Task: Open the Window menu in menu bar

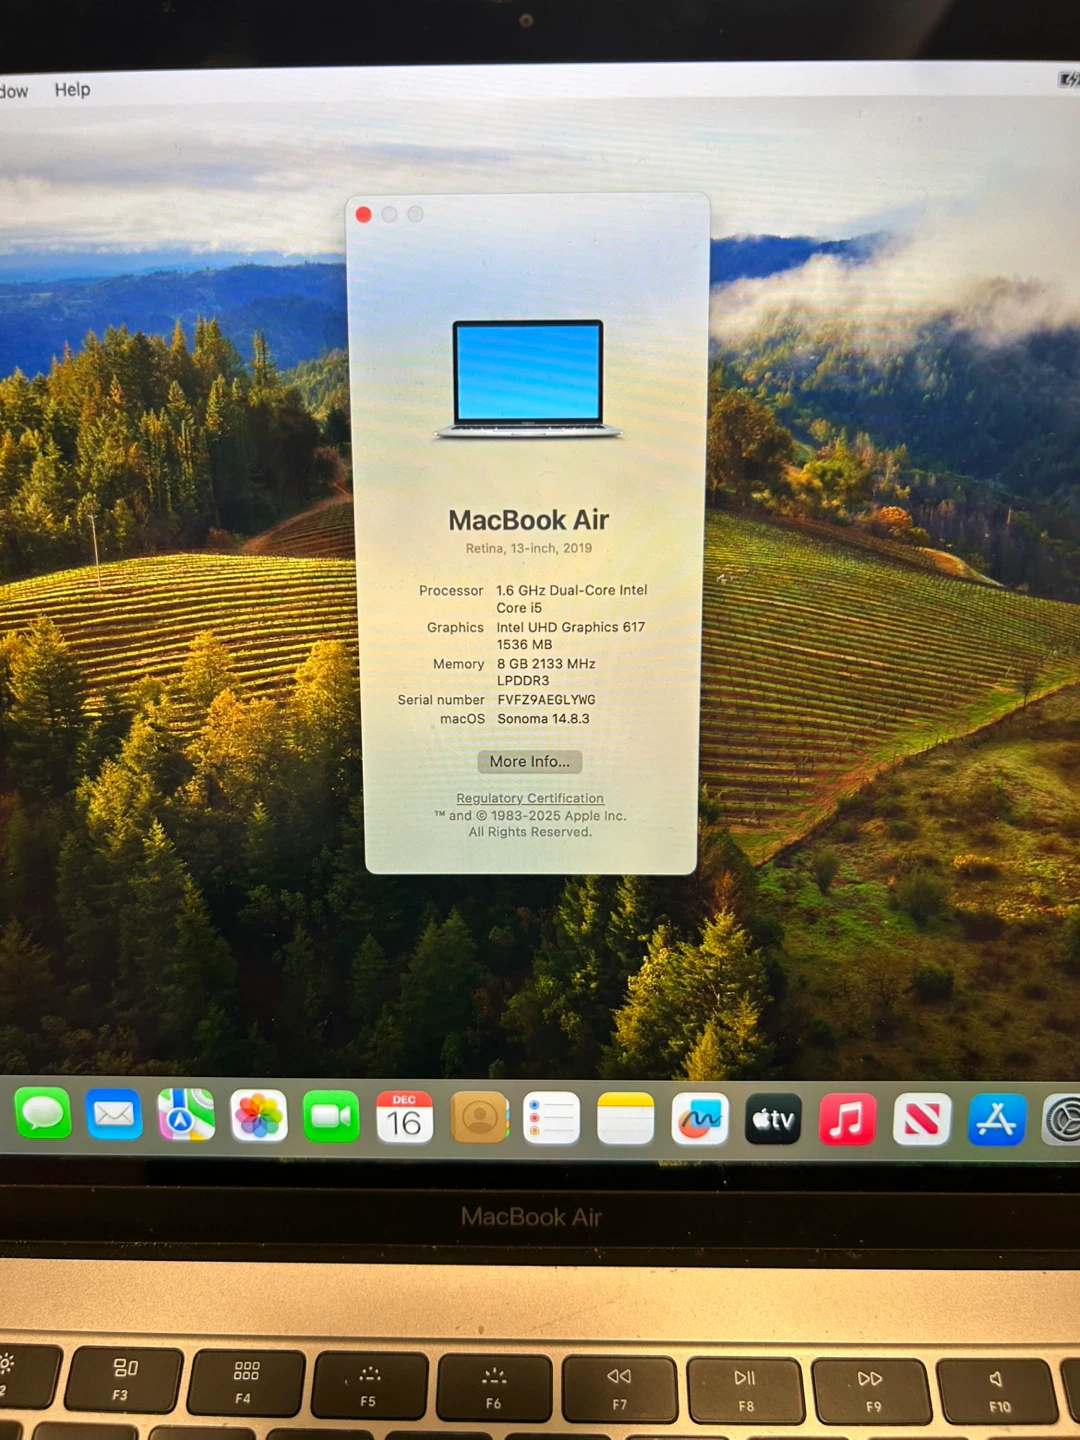Action: point(13,91)
